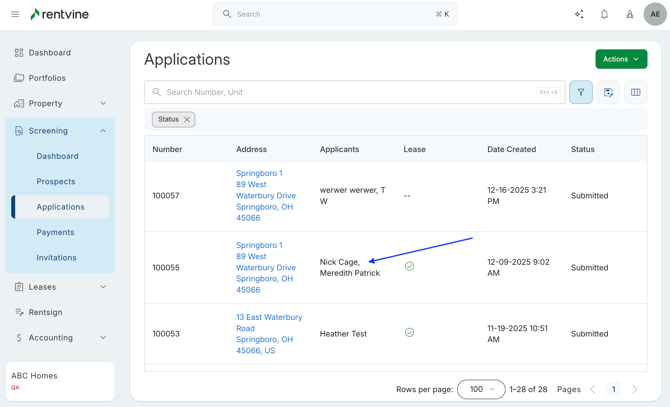Open the Rows per page dropdown
Viewport: 670px width, 407px height.
point(481,389)
